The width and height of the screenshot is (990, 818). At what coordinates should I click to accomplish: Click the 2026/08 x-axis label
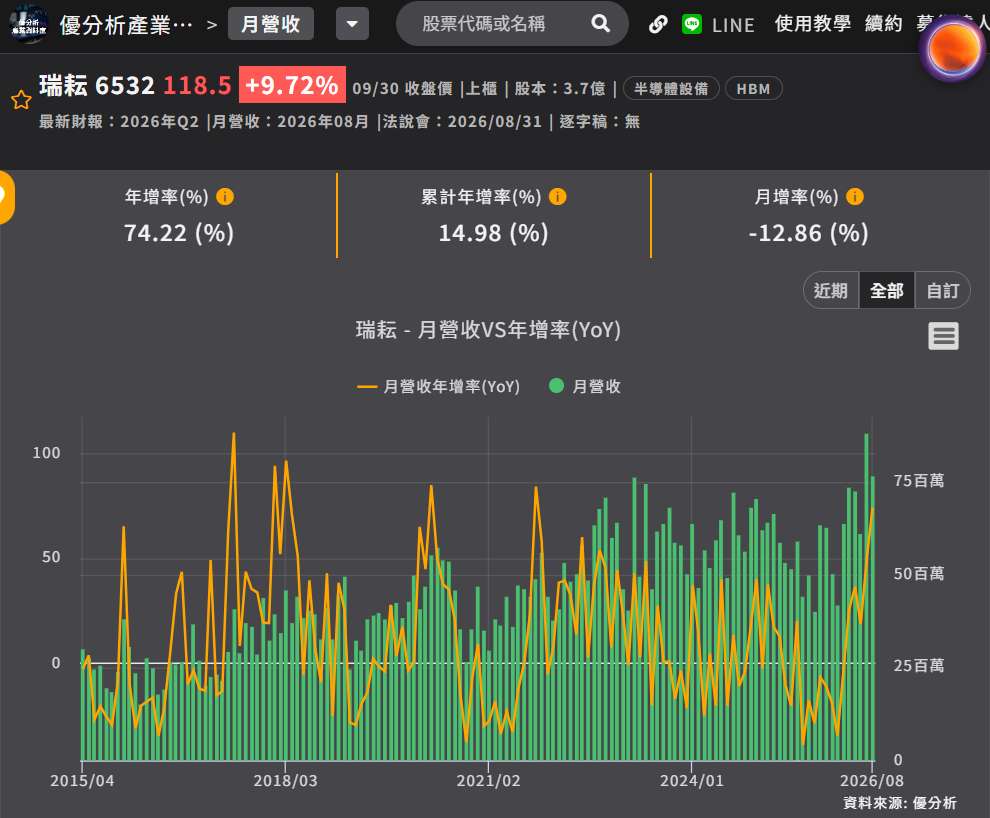click(872, 781)
